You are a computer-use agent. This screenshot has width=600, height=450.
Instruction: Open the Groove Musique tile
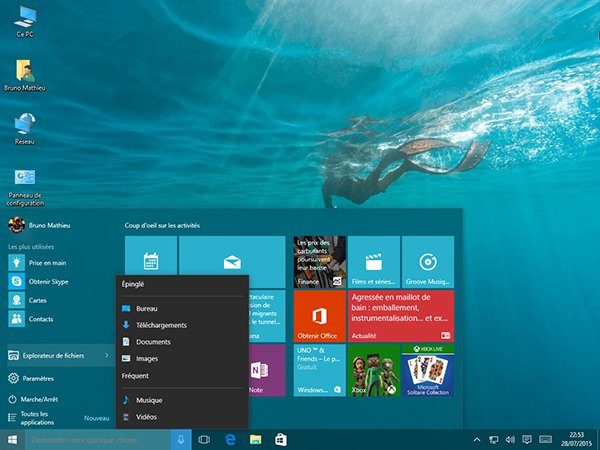[x=428, y=262]
